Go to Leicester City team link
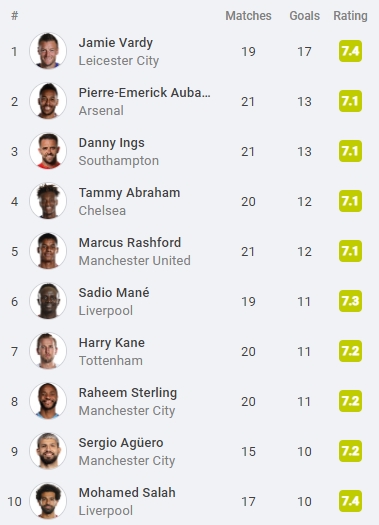 click(x=119, y=61)
